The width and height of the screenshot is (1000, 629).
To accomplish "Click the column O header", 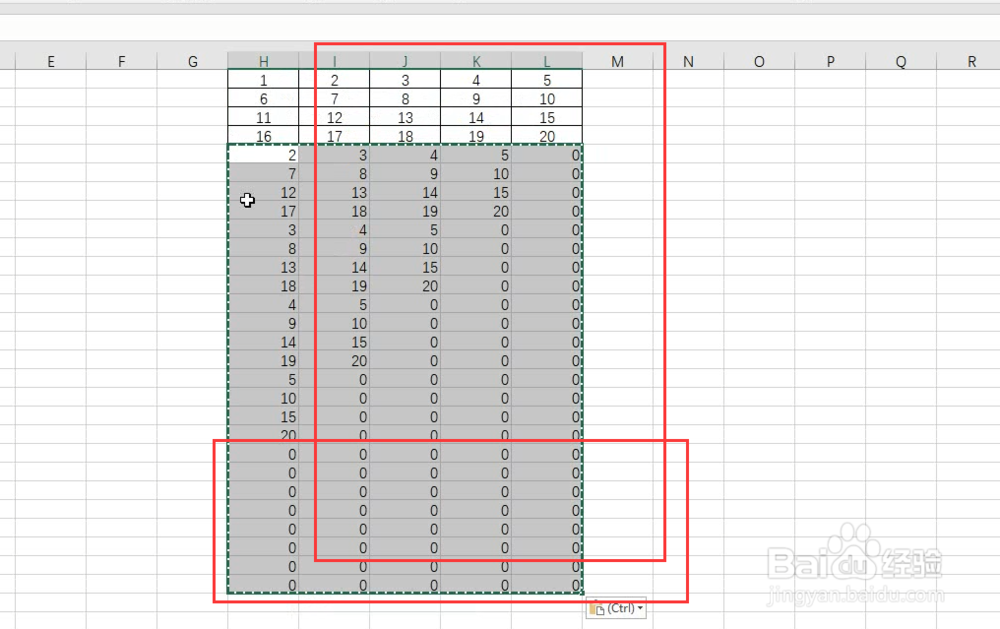I will click(x=759, y=61).
